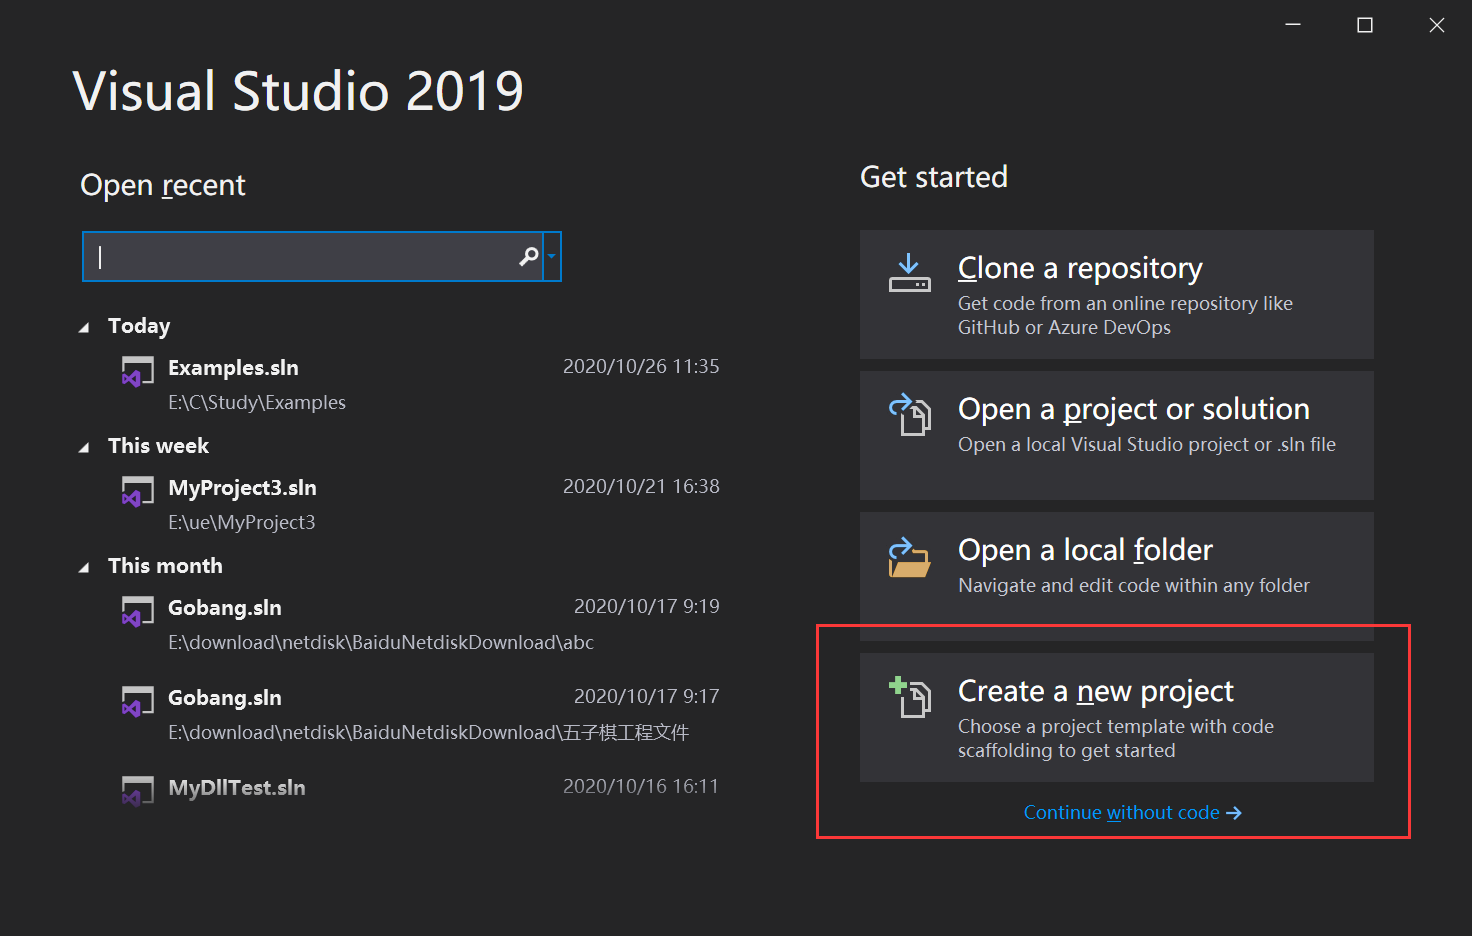Click the path E:\ue\MyProject3
This screenshot has height=936, width=1472.
pyautogui.click(x=242, y=522)
